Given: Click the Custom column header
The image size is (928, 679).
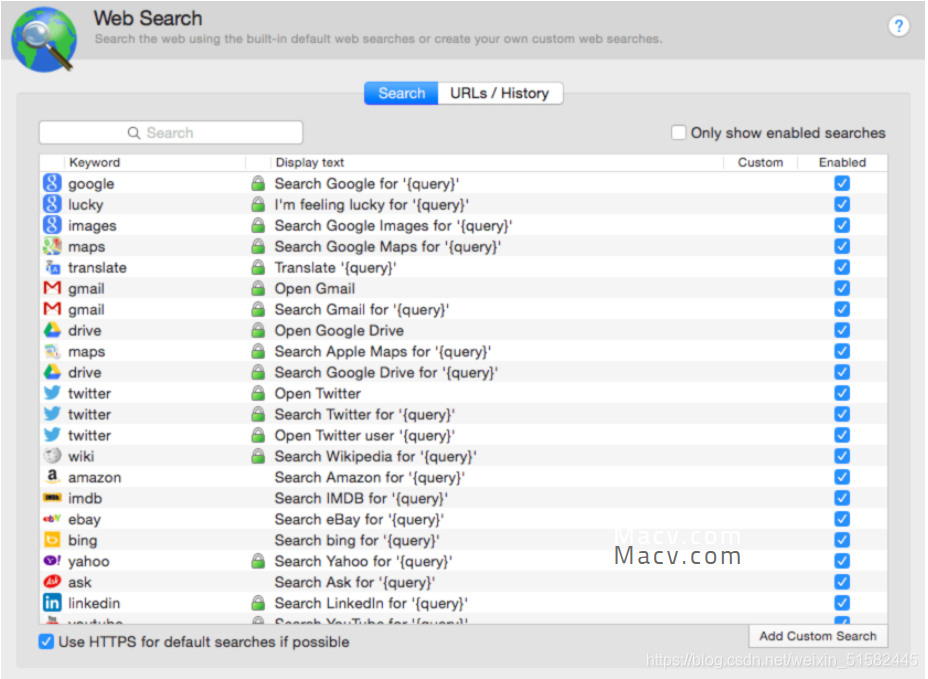Looking at the screenshot, I should pos(760,162).
